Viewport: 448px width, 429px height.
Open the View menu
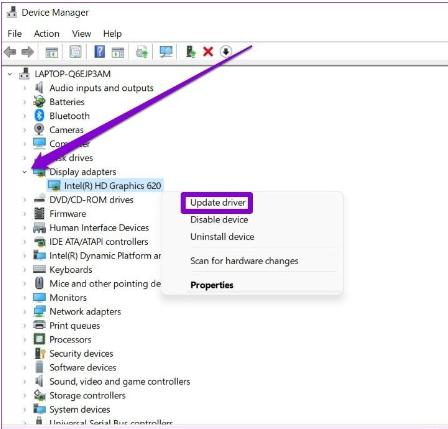pos(81,34)
